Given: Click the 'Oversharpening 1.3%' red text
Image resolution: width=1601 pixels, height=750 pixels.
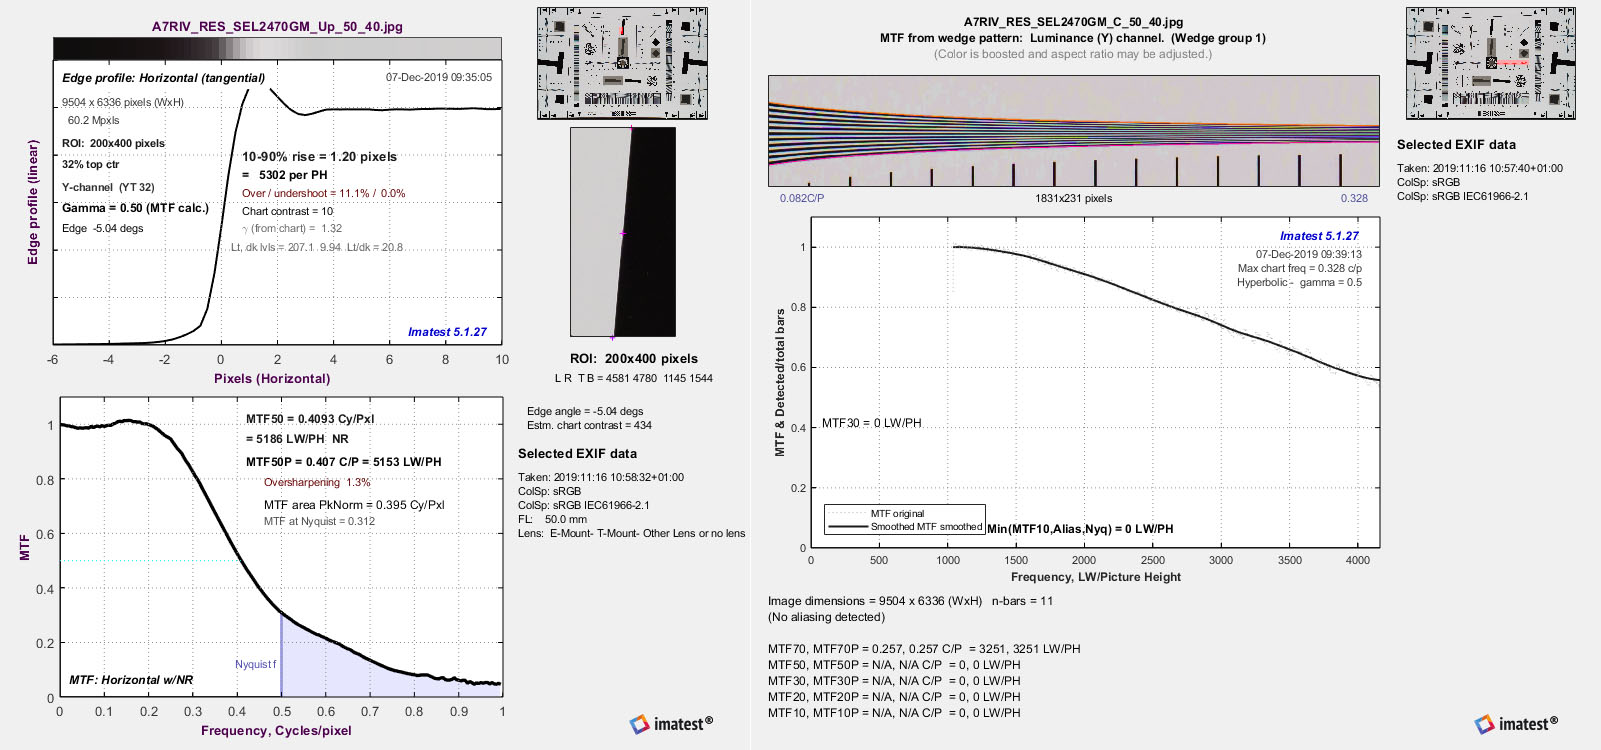Looking at the screenshot, I should (317, 482).
